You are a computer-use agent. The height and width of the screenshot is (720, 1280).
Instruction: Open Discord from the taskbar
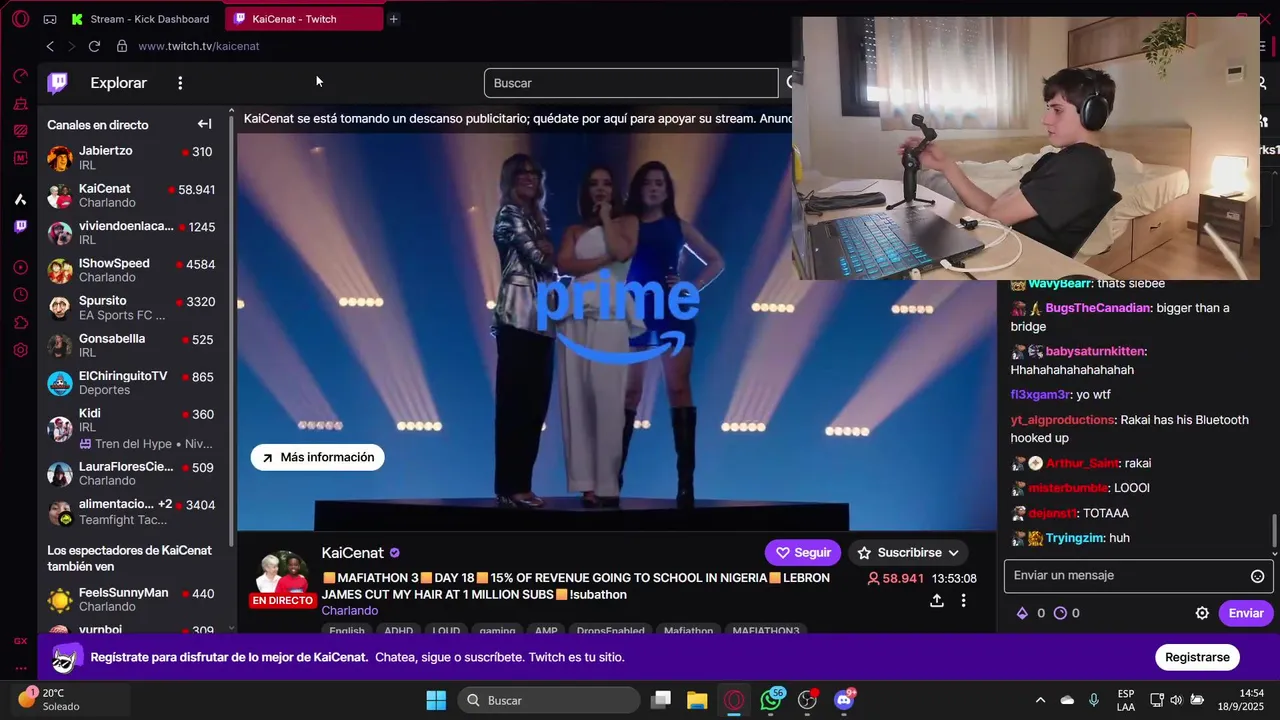click(844, 700)
